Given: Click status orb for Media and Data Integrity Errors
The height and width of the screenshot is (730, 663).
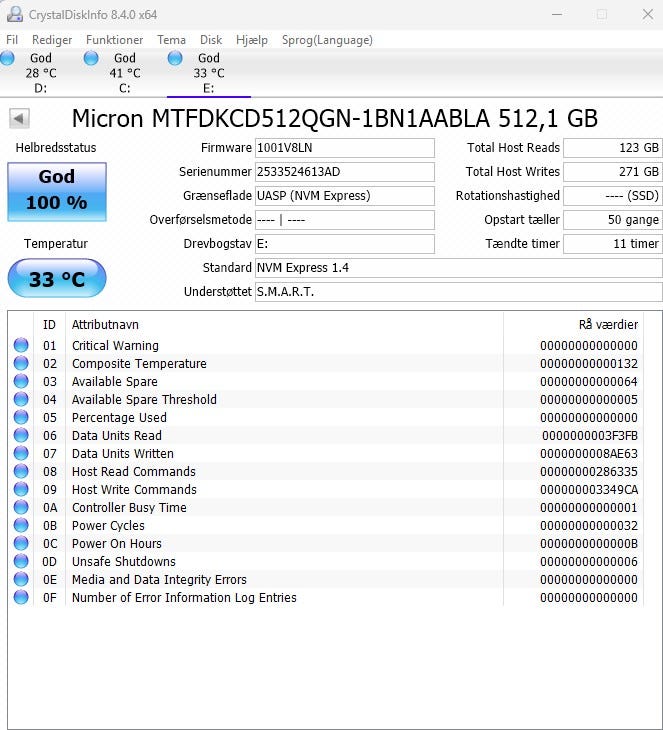Looking at the screenshot, I should coord(21,579).
